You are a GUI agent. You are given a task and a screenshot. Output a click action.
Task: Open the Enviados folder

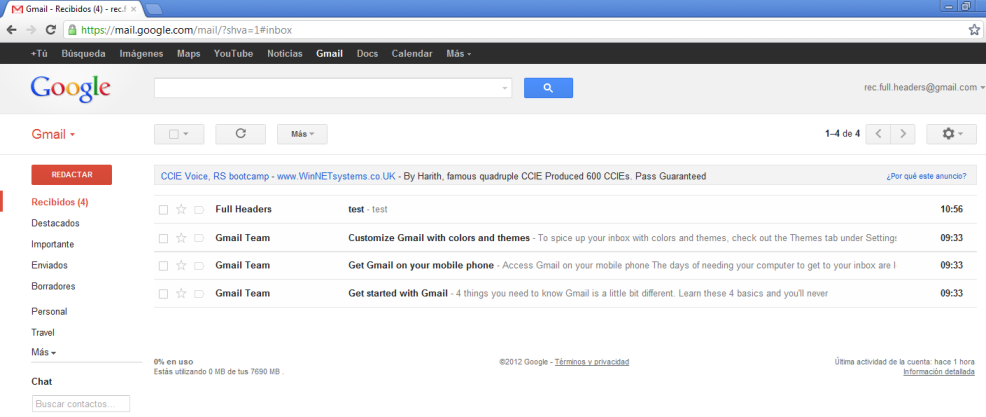pos(50,265)
